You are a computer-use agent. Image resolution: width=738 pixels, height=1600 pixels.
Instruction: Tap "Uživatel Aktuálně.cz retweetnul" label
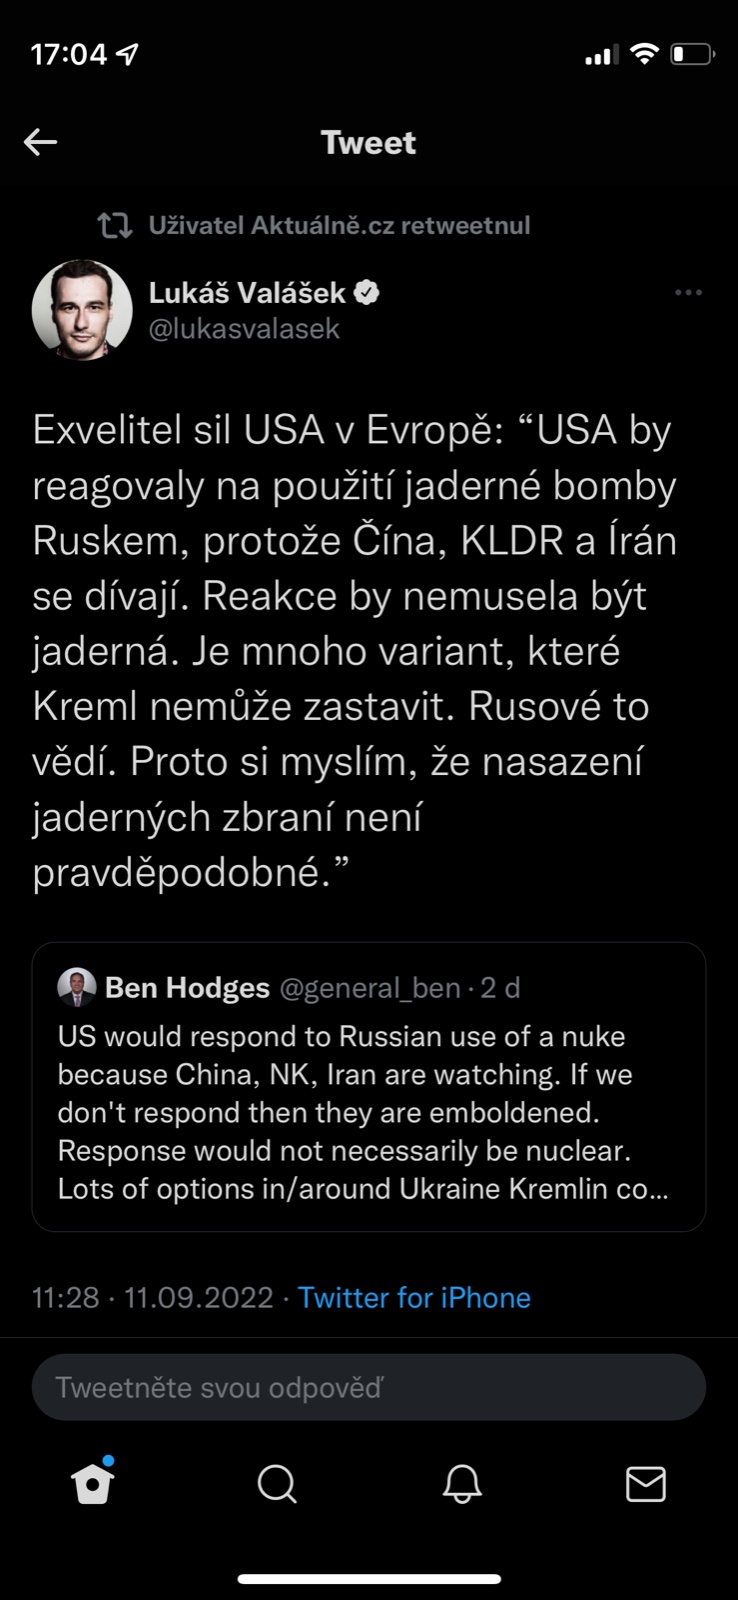[339, 226]
